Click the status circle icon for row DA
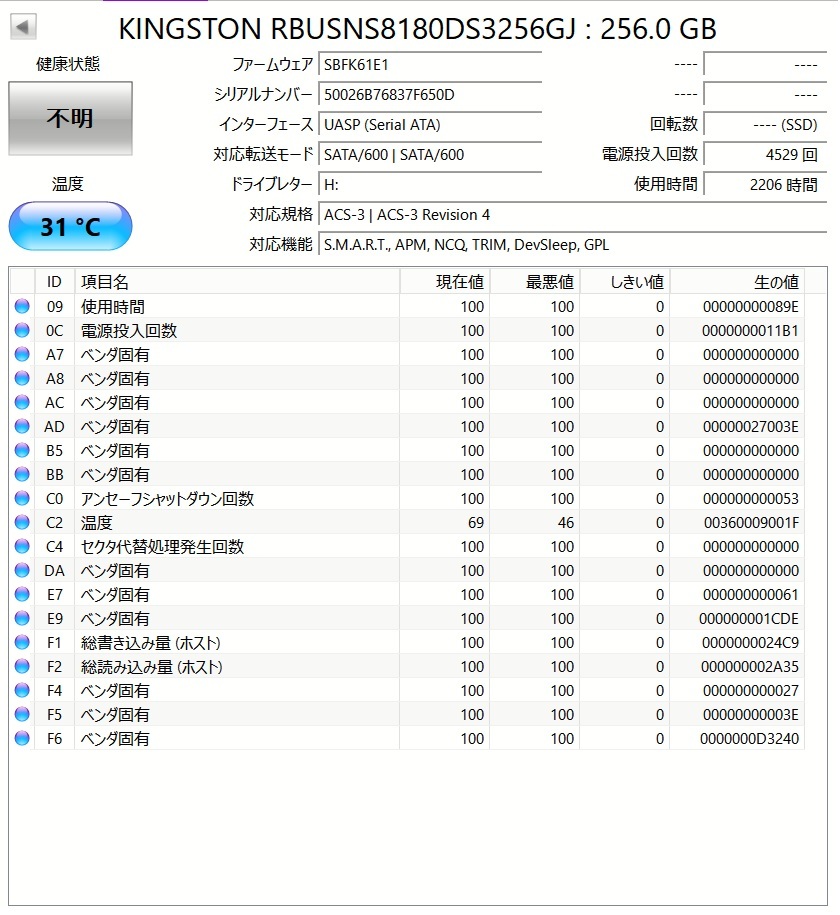Image resolution: width=840 pixels, height=915 pixels. (22, 570)
